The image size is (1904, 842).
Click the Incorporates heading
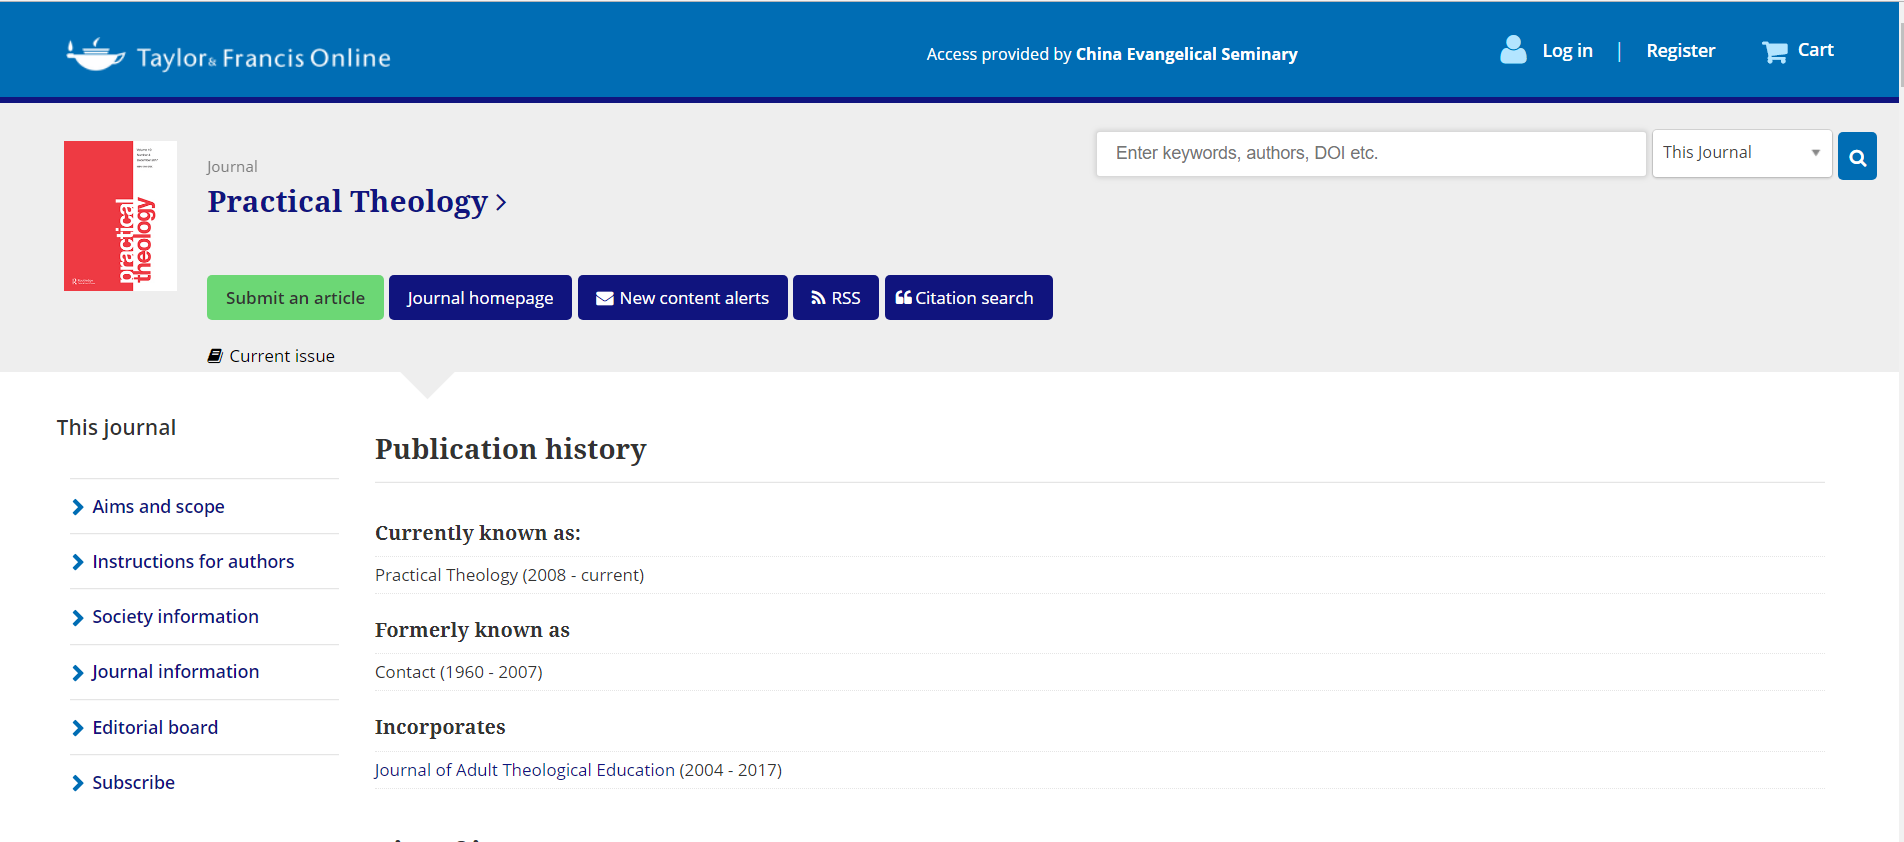[440, 727]
